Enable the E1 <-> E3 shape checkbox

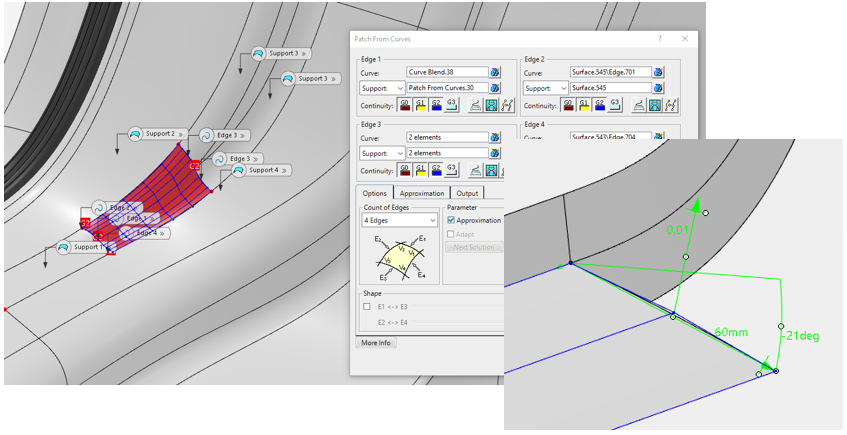(366, 307)
